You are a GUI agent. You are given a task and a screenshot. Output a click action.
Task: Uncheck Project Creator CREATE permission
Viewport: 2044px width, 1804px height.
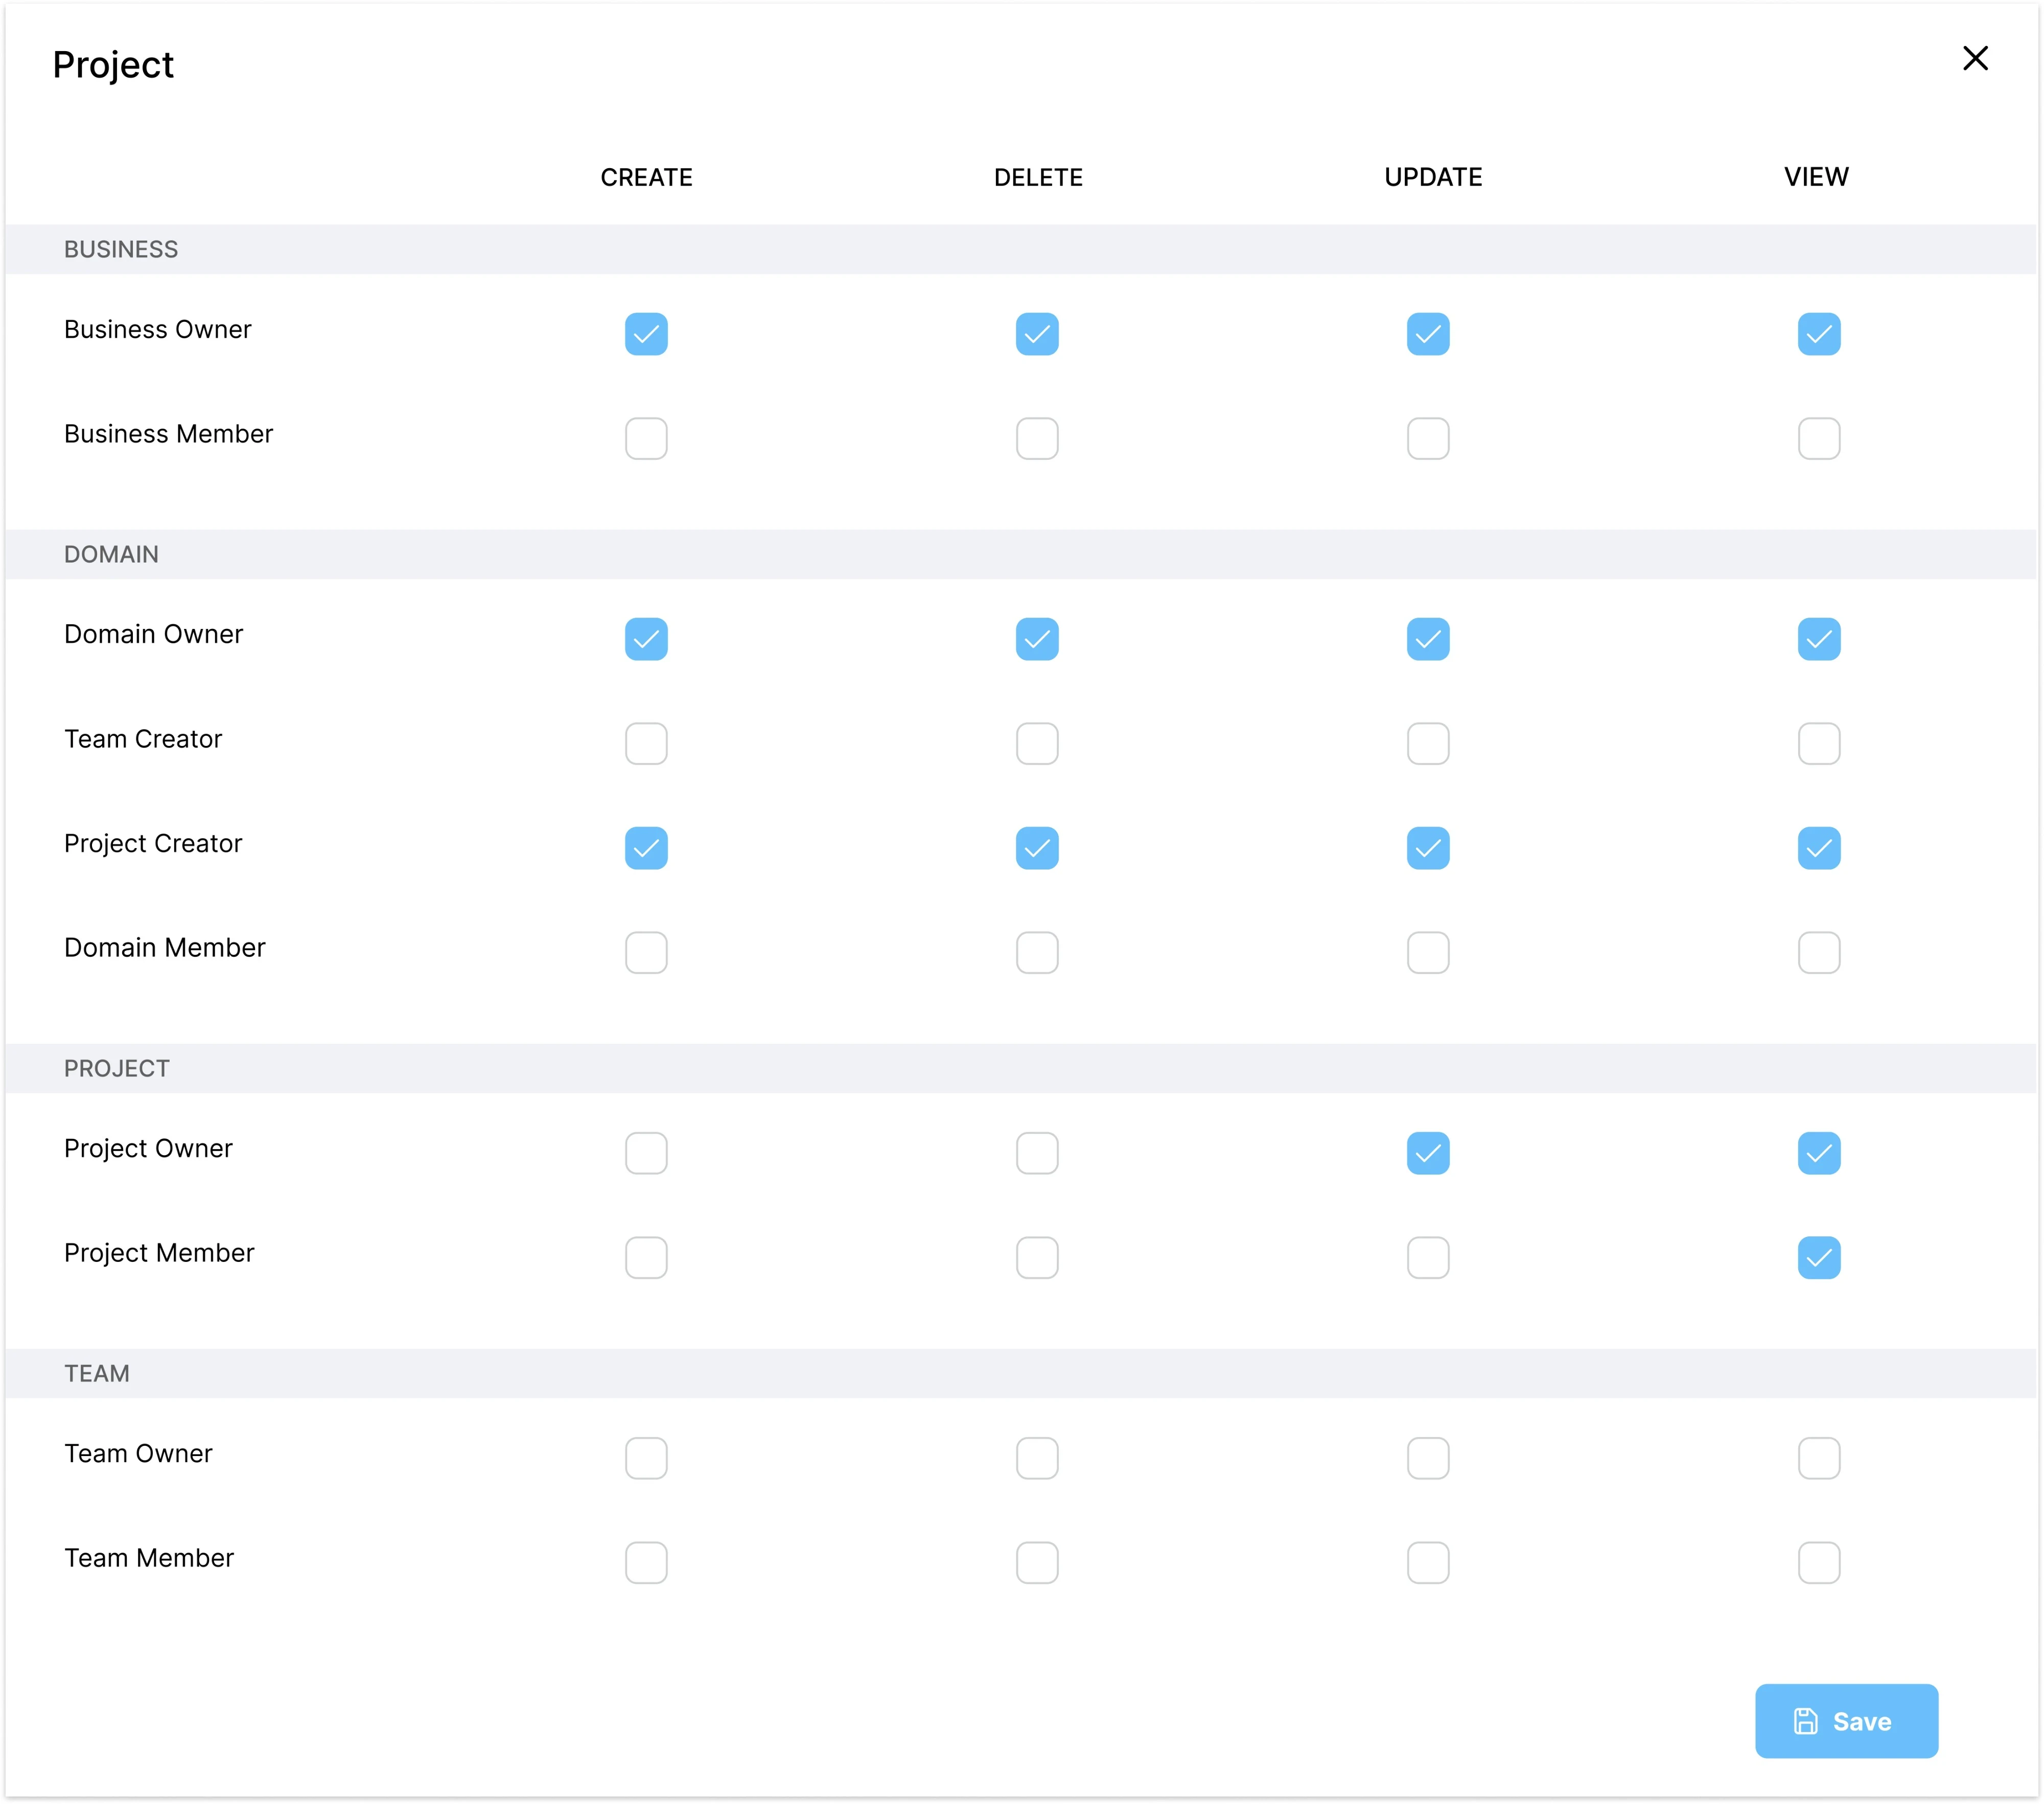click(x=646, y=848)
